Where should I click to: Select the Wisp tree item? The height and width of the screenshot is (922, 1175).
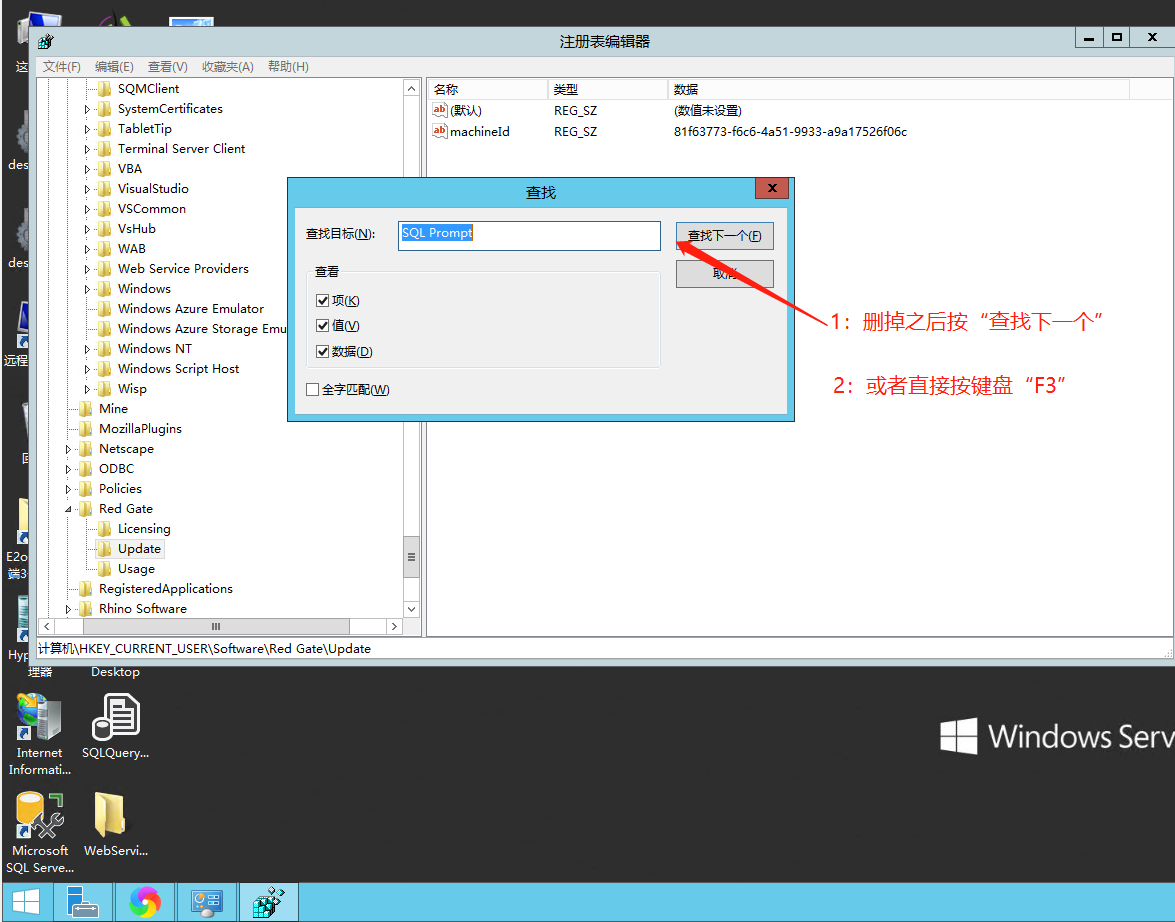pyautogui.click(x=132, y=389)
